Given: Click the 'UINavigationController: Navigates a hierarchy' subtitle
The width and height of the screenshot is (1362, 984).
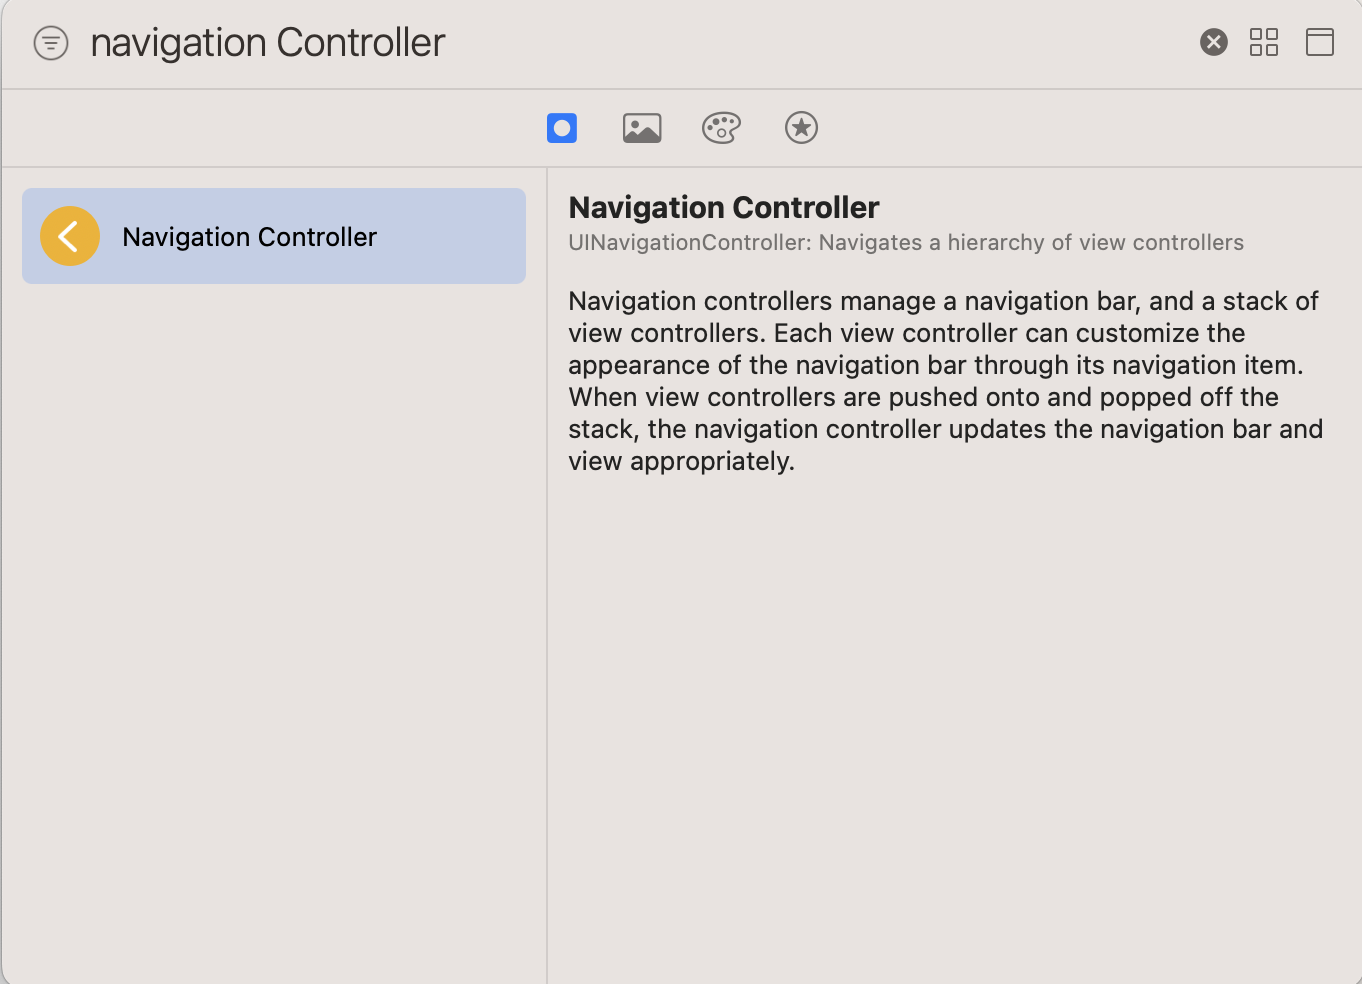Looking at the screenshot, I should click(x=906, y=242).
